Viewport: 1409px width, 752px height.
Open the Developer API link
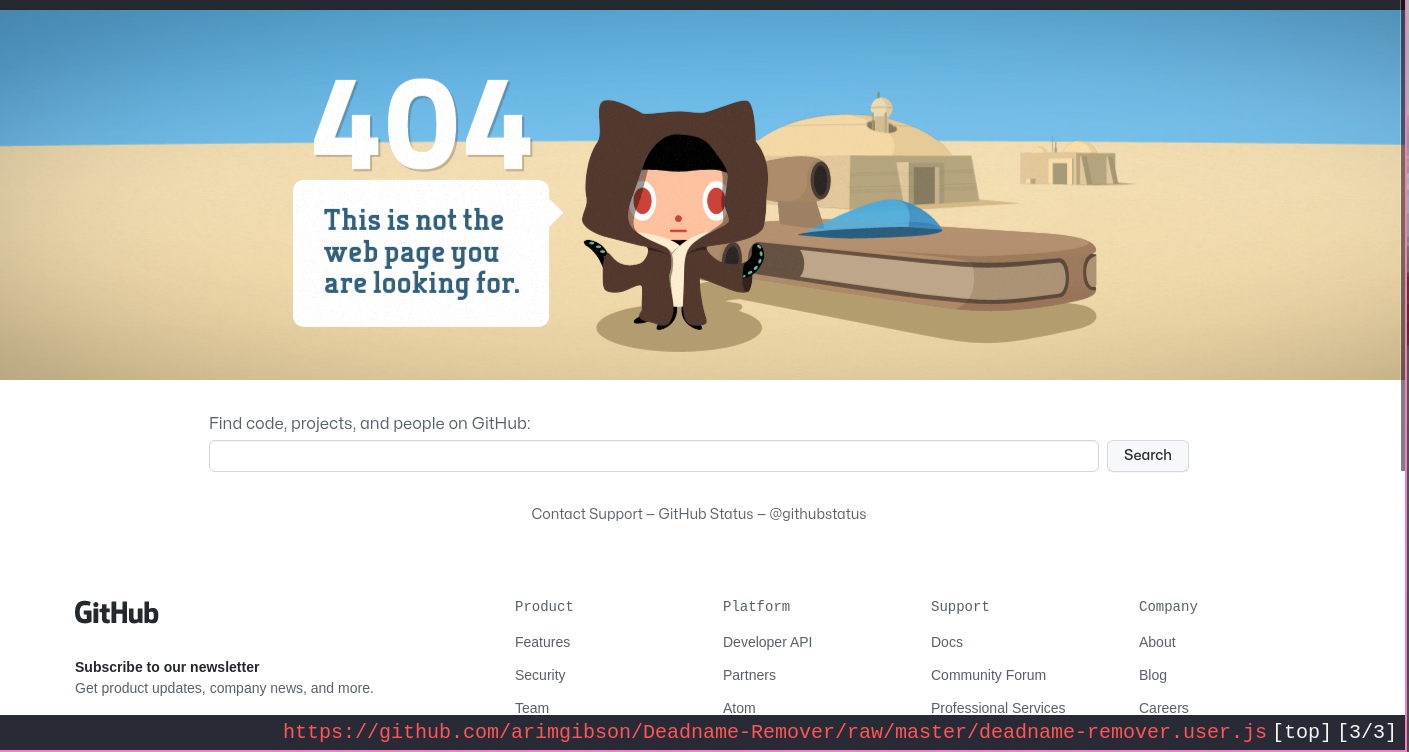(767, 642)
